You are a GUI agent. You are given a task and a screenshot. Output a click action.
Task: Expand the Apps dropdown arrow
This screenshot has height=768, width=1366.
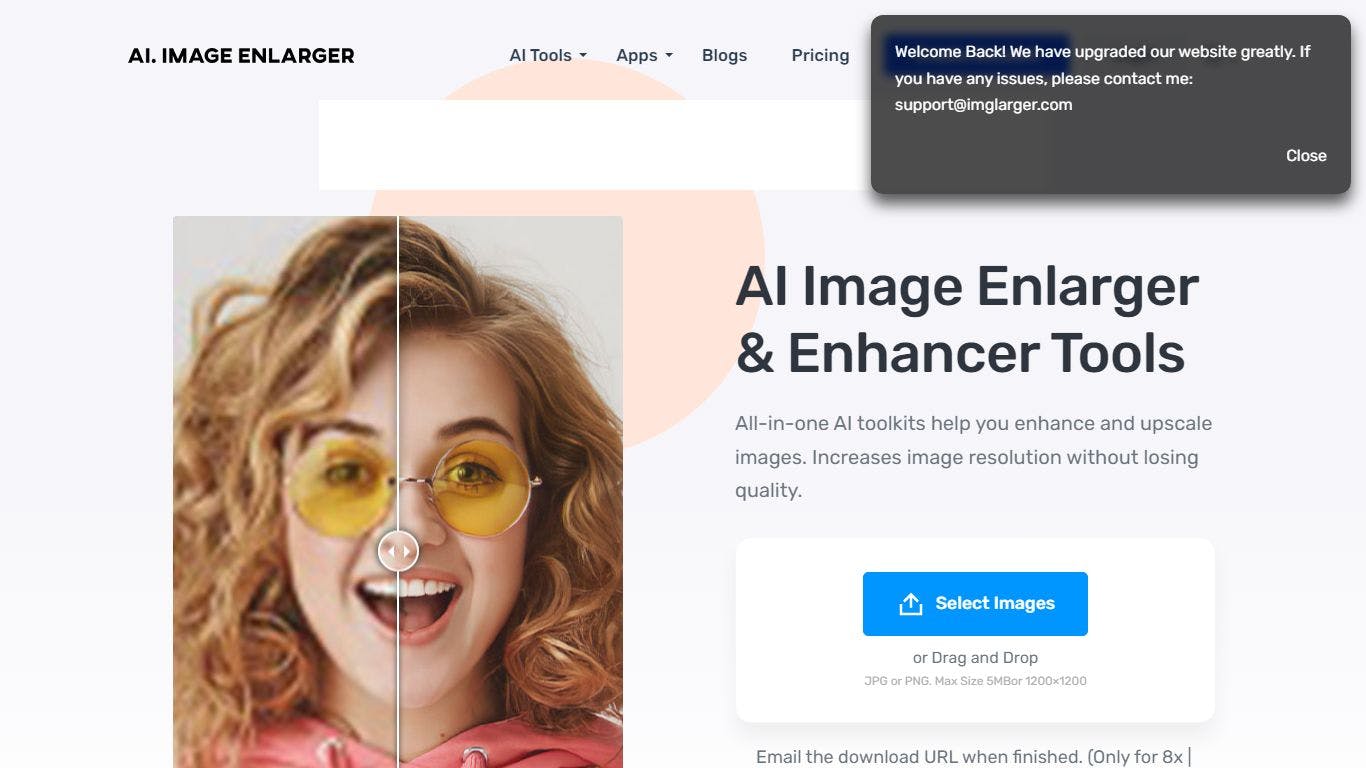point(669,56)
